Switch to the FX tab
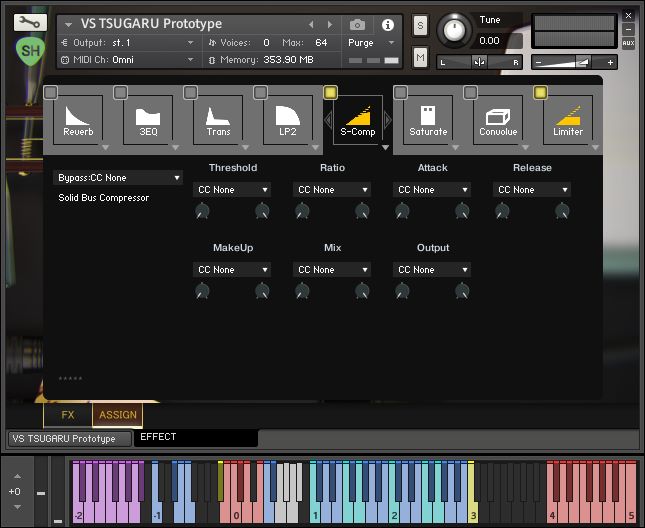Screen dimensions: 645x528 [68, 414]
